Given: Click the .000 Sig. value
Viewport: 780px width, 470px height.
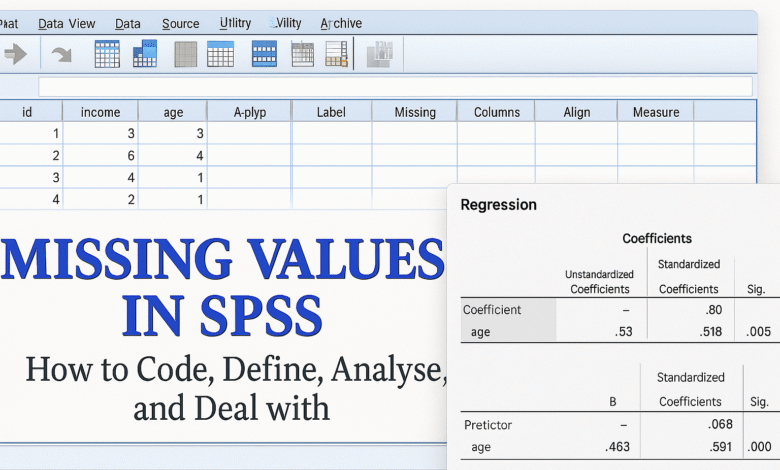Looking at the screenshot, I should pyautogui.click(x=759, y=447).
